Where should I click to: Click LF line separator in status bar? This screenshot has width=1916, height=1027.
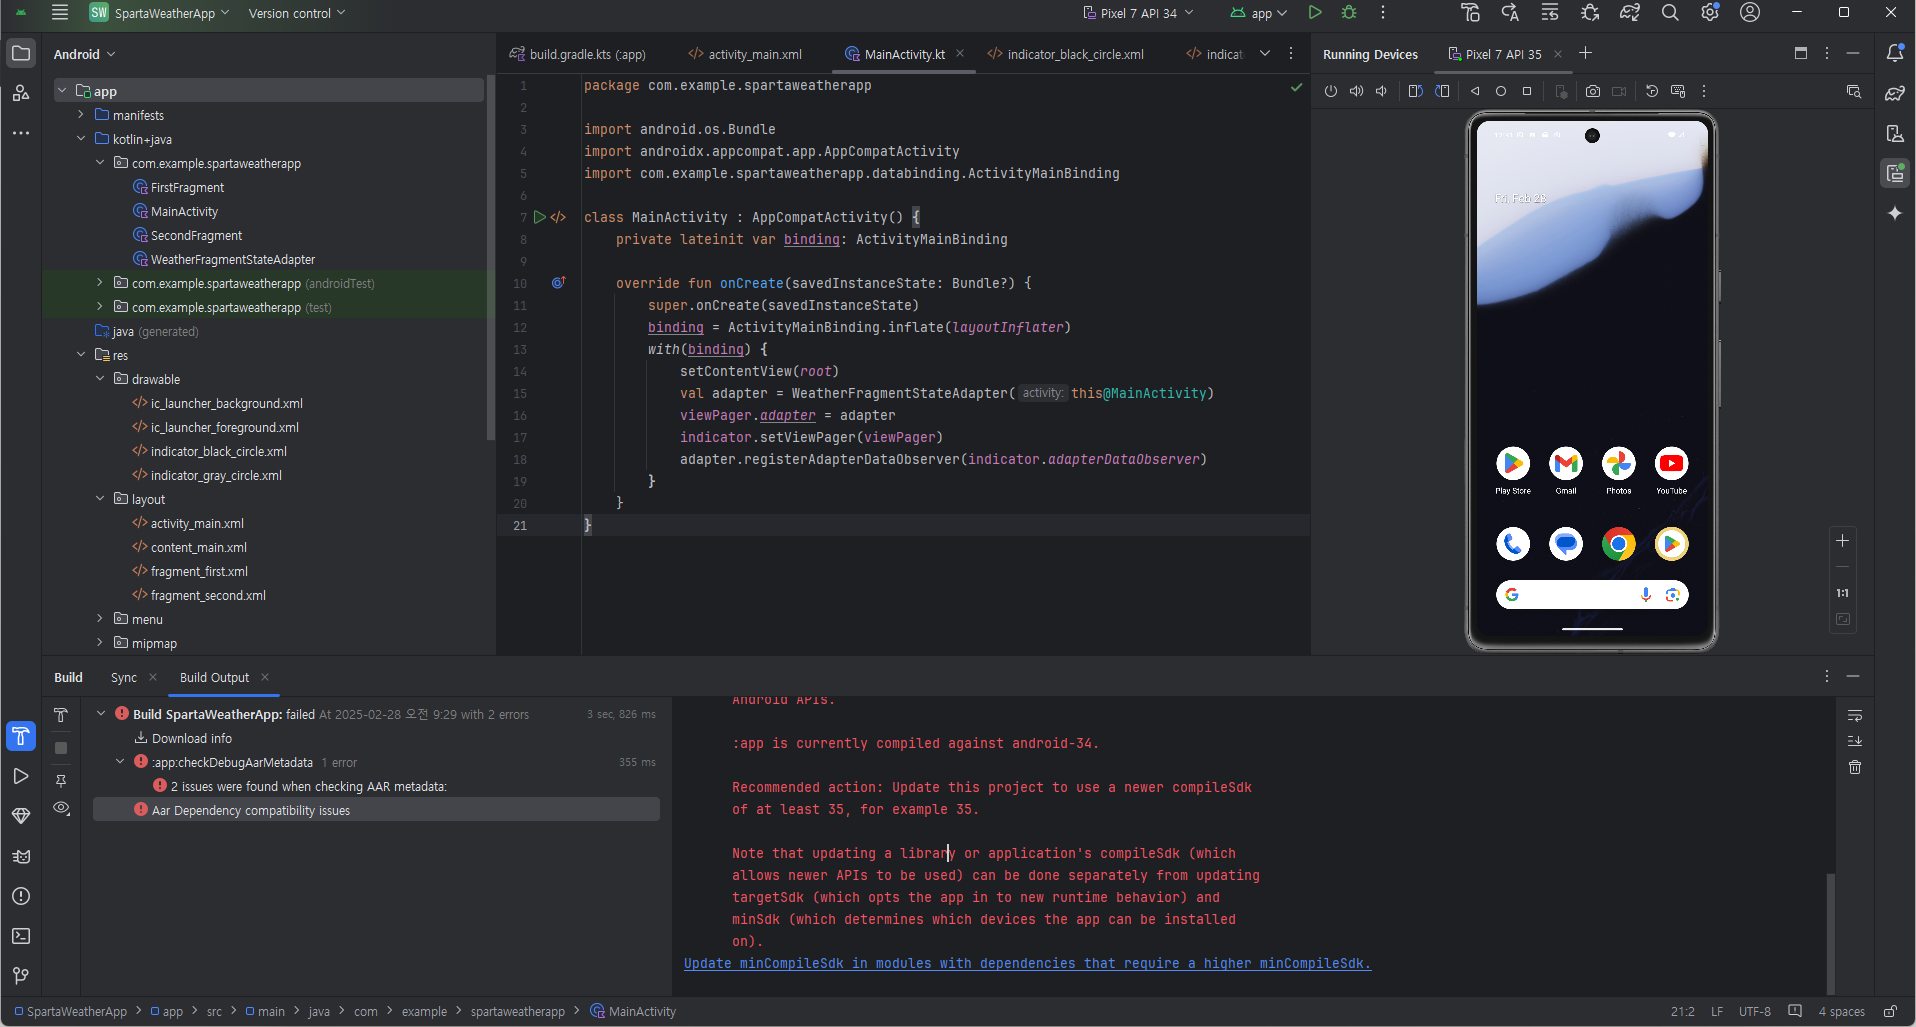[x=1717, y=1011]
